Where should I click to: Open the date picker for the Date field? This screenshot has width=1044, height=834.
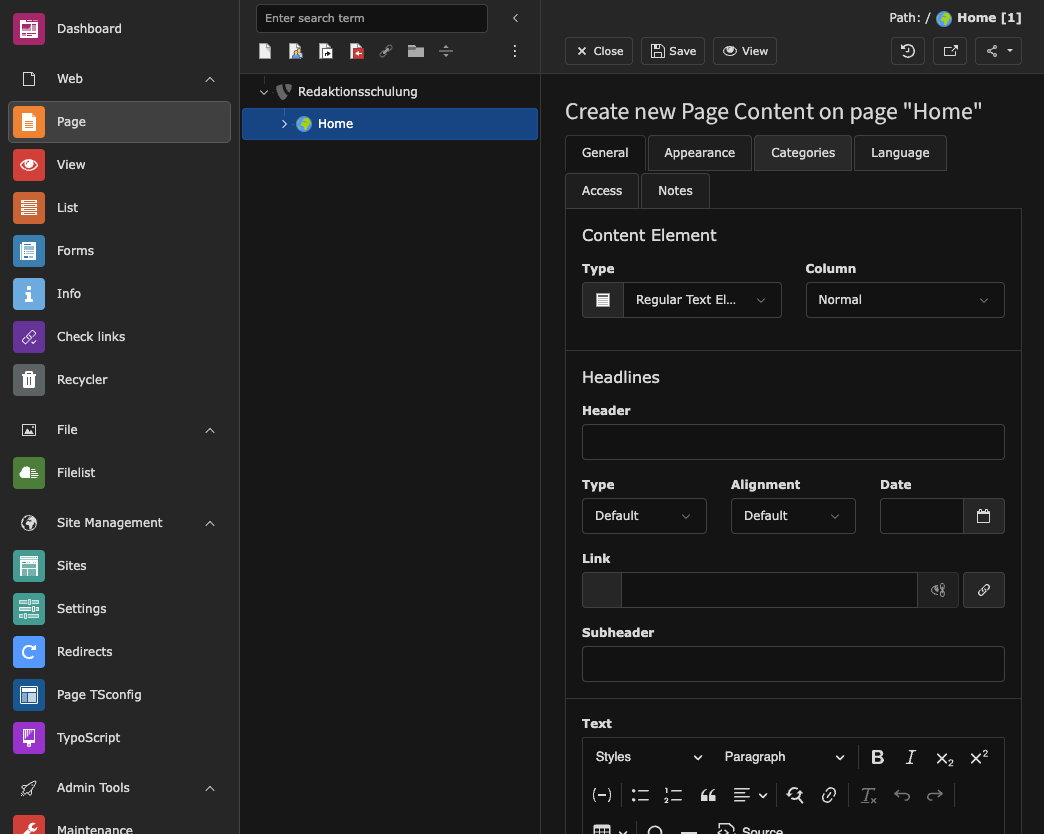pyautogui.click(x=983, y=516)
